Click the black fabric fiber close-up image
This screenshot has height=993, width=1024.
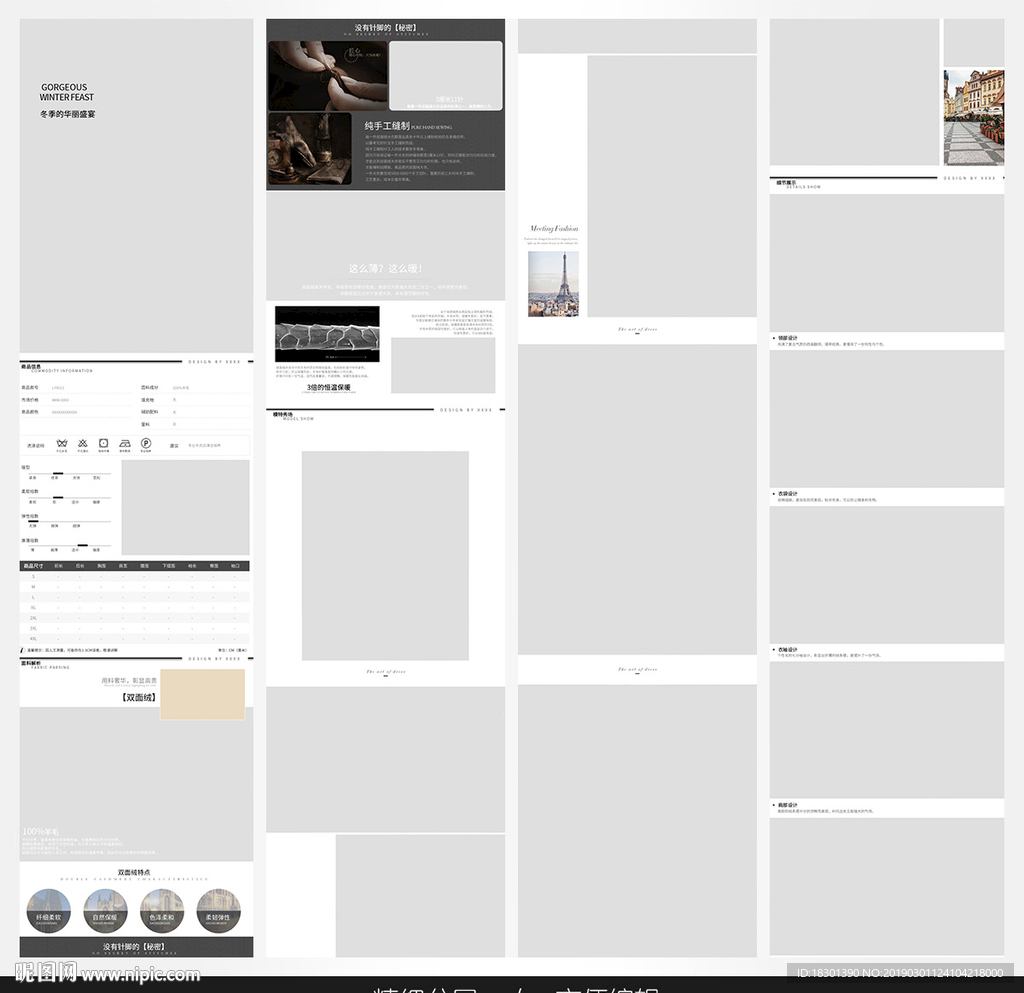coord(327,334)
